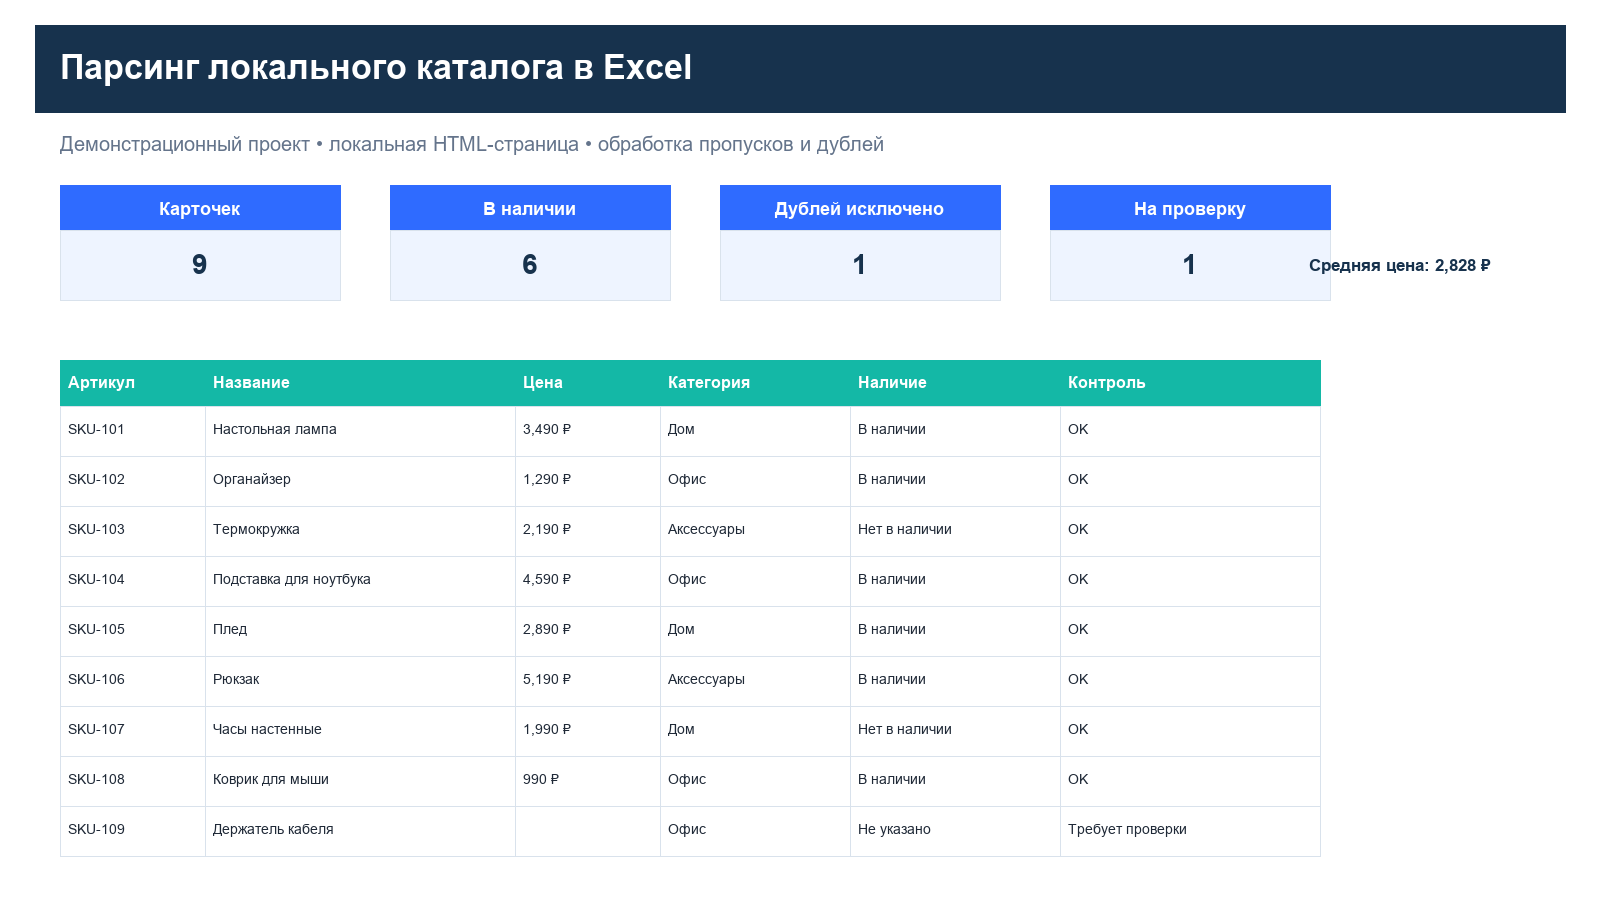Click the "Наличие" column header

click(955, 383)
